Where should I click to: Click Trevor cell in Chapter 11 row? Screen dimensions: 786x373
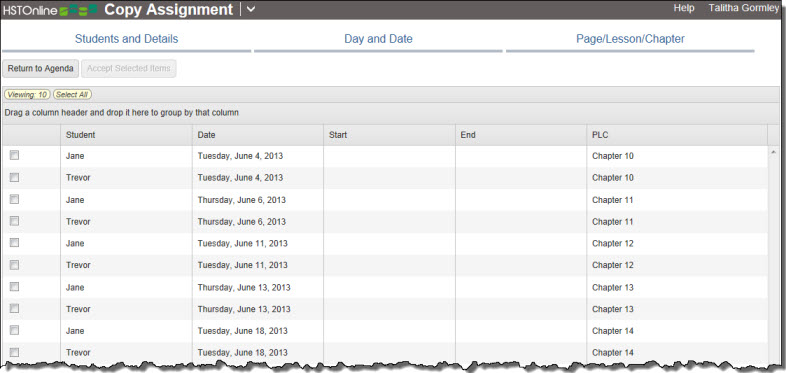[126, 221]
